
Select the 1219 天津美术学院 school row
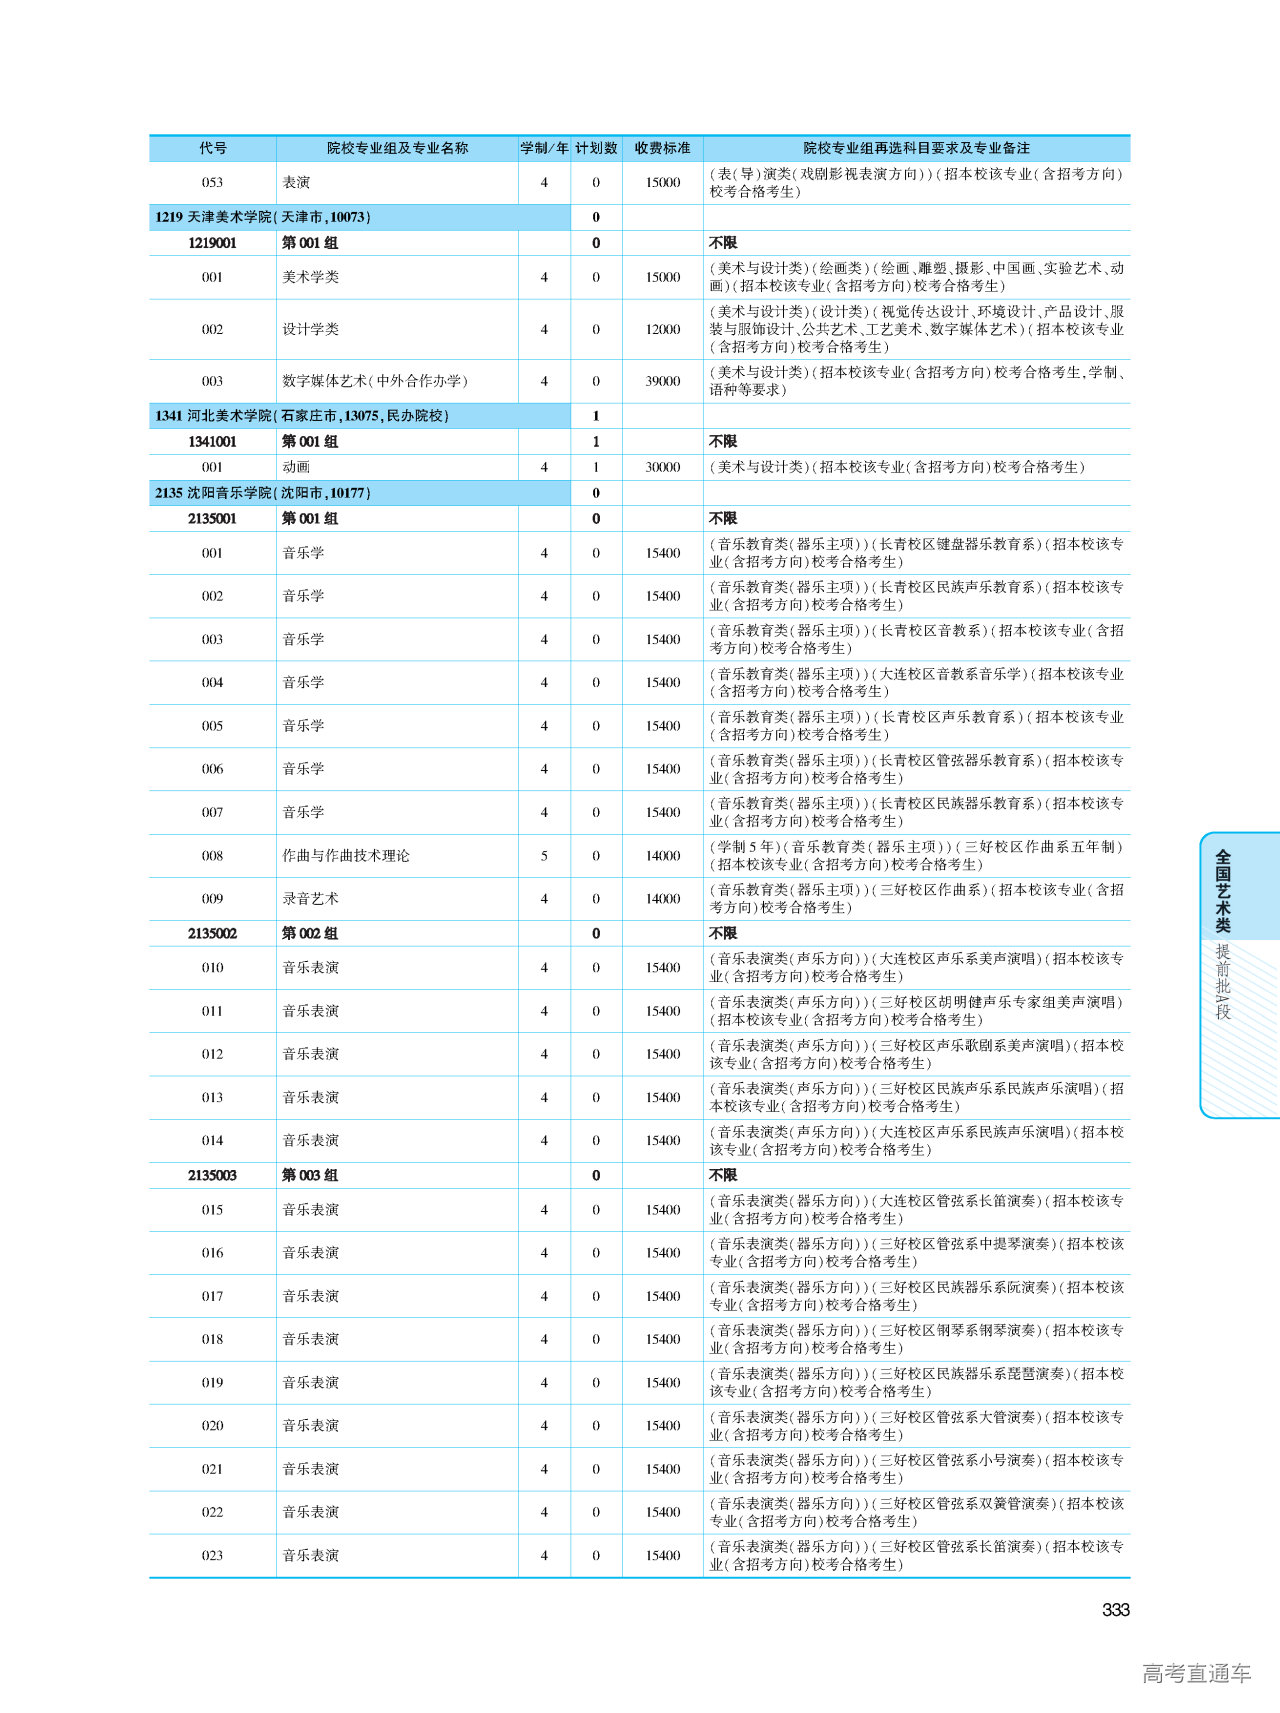263,217
